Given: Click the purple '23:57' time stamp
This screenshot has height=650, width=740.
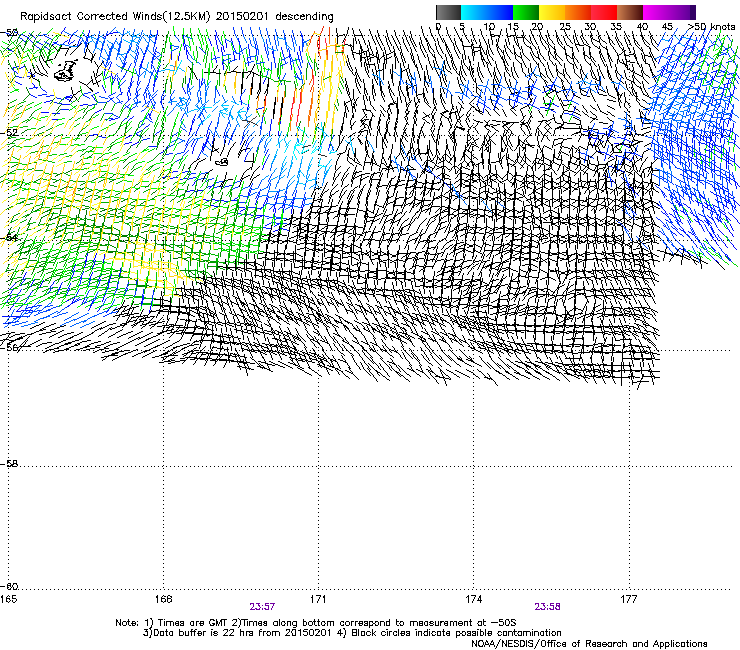Looking at the screenshot, I should [x=262, y=607].
